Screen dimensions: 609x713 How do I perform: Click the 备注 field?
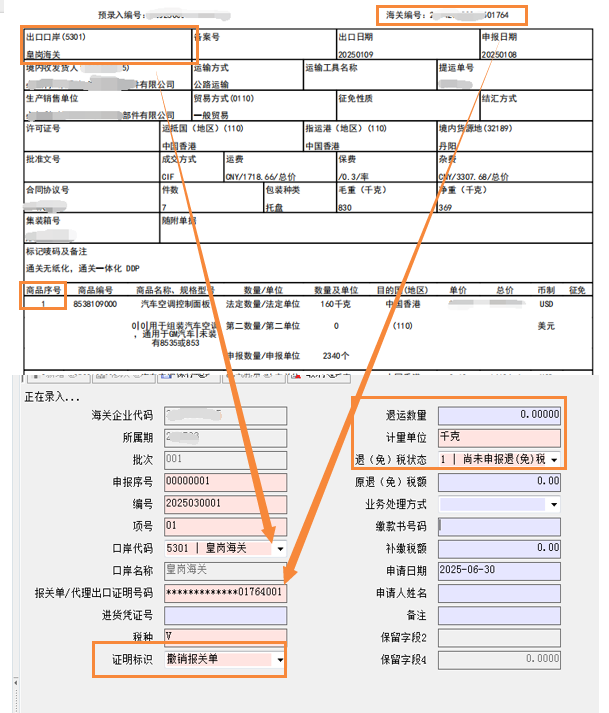click(x=499, y=615)
